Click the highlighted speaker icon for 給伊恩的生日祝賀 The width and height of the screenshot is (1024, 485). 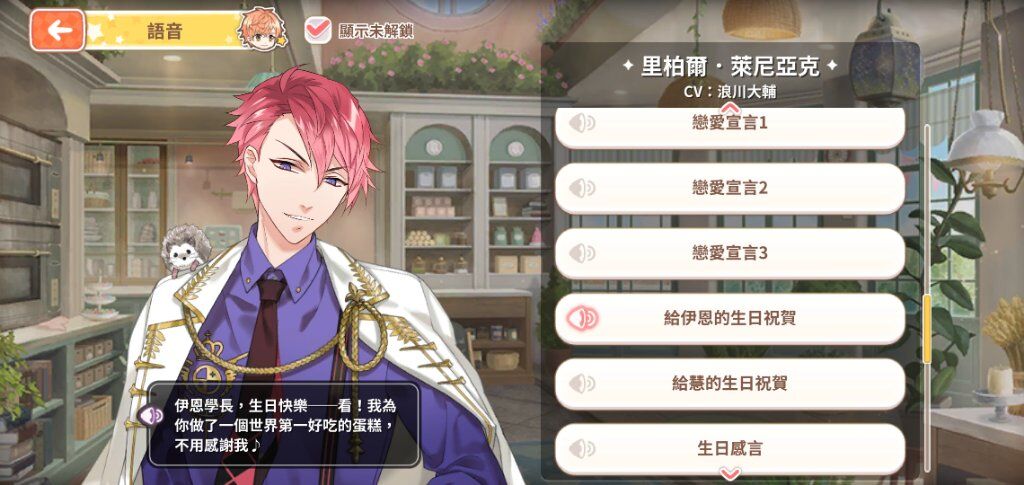coord(582,319)
